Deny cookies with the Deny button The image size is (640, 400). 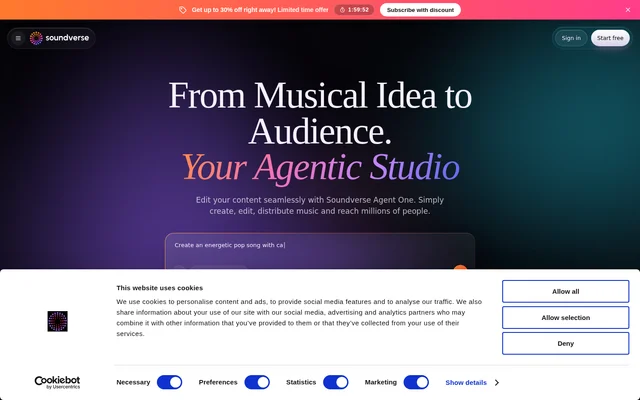coord(565,343)
